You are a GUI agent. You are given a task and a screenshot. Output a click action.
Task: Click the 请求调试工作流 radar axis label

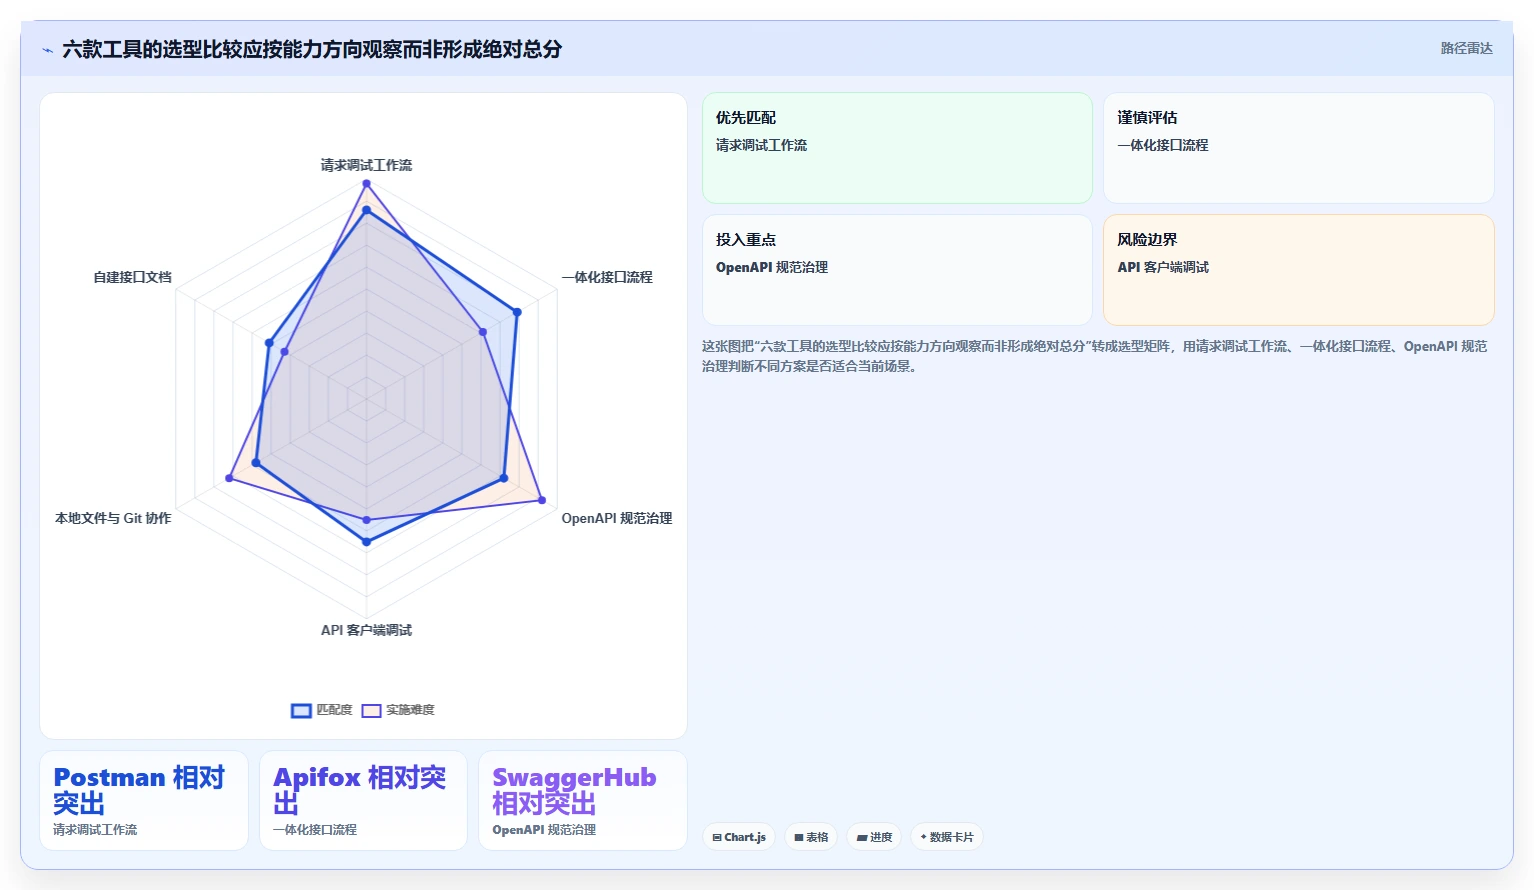pyautogui.click(x=366, y=165)
